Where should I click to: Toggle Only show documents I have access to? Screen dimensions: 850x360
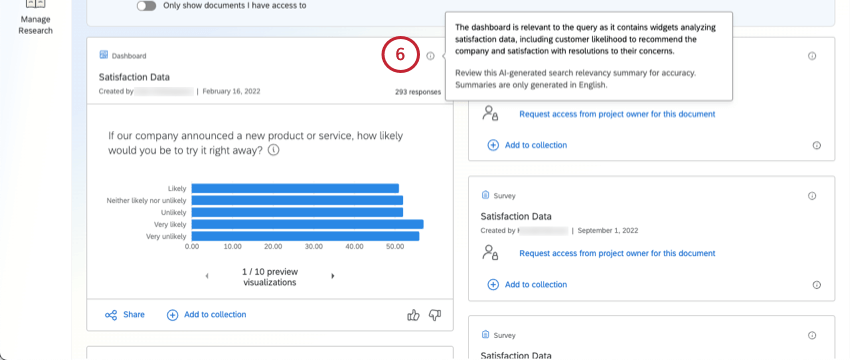click(x=146, y=5)
